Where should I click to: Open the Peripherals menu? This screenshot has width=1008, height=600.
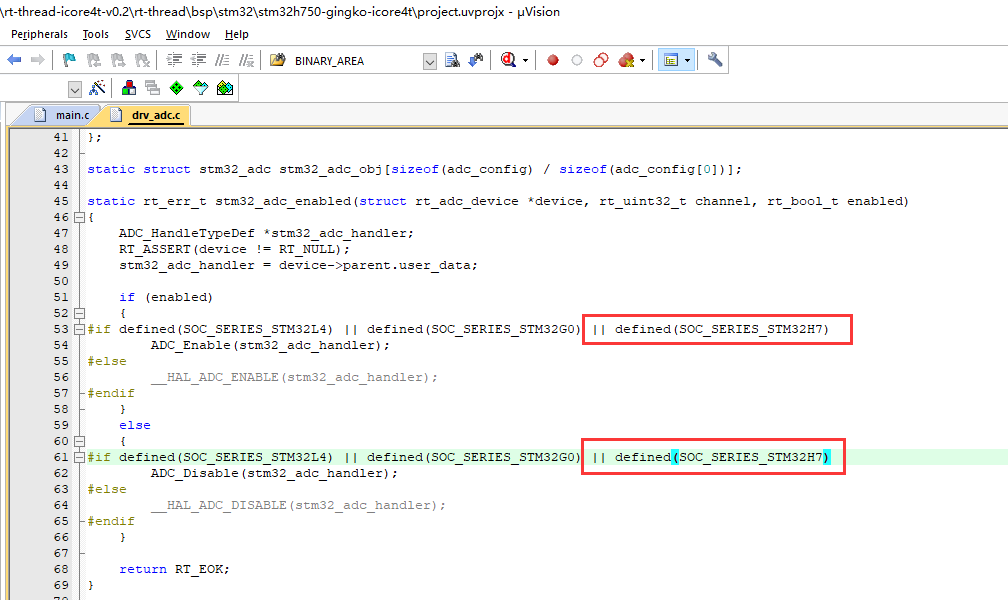click(x=39, y=34)
